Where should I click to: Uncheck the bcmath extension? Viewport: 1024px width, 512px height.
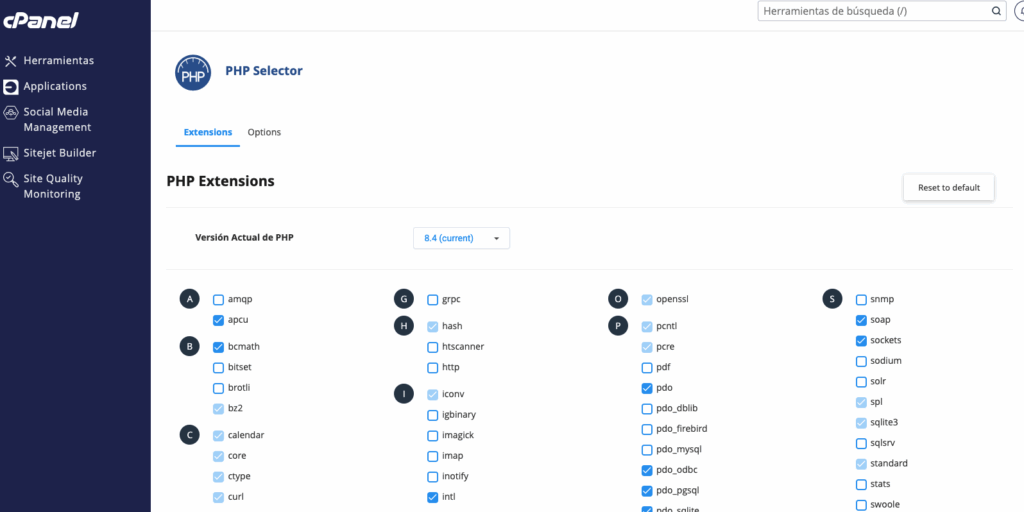[x=219, y=347]
